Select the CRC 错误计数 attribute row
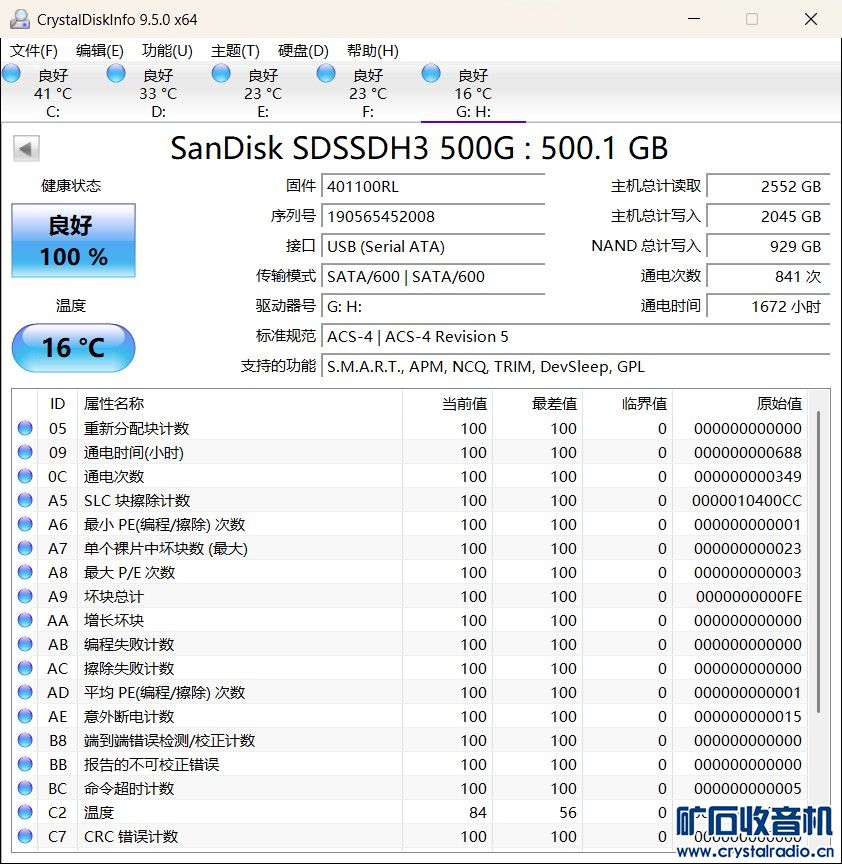 click(409, 836)
